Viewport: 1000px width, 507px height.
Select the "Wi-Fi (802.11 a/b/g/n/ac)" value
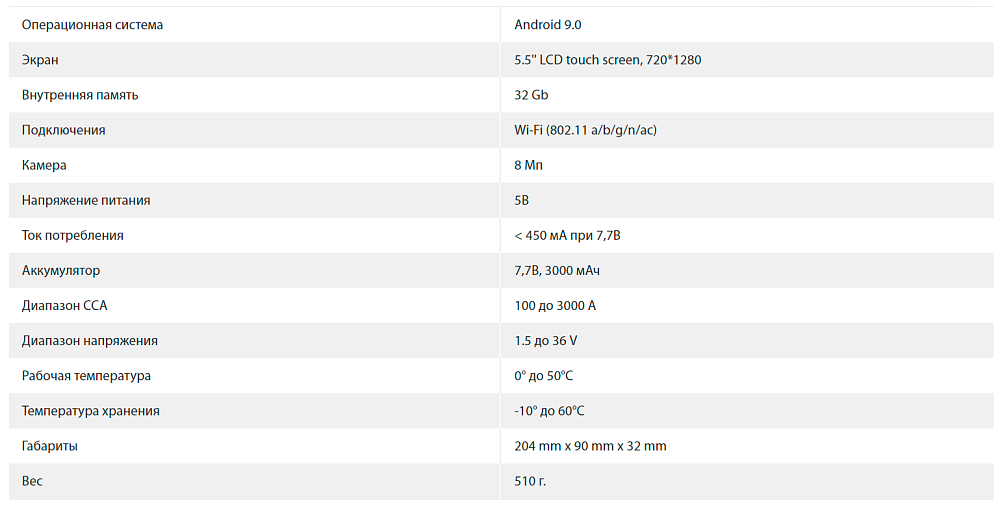tap(585, 130)
